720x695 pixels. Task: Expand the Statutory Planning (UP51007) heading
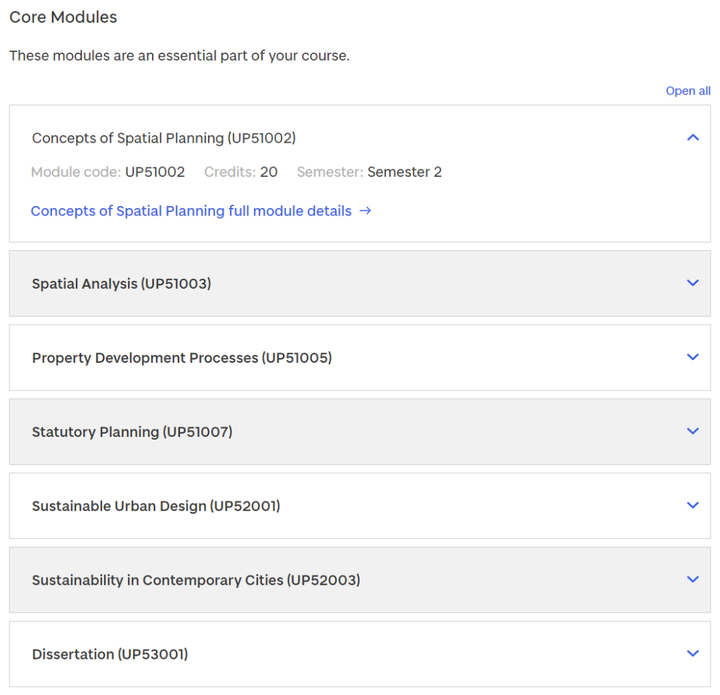click(x=132, y=432)
